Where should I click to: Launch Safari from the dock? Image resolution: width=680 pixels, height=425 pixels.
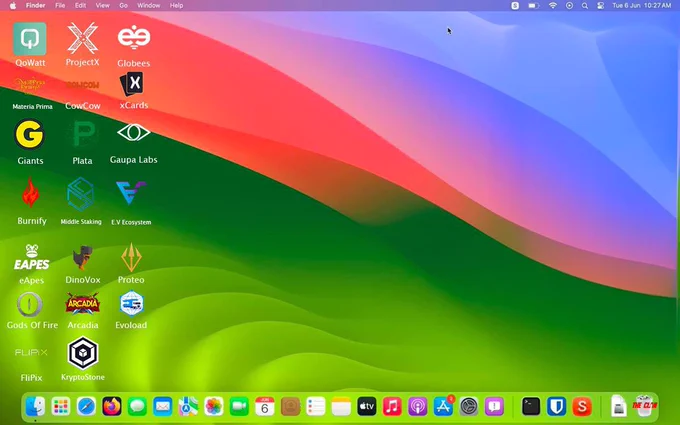(86, 406)
